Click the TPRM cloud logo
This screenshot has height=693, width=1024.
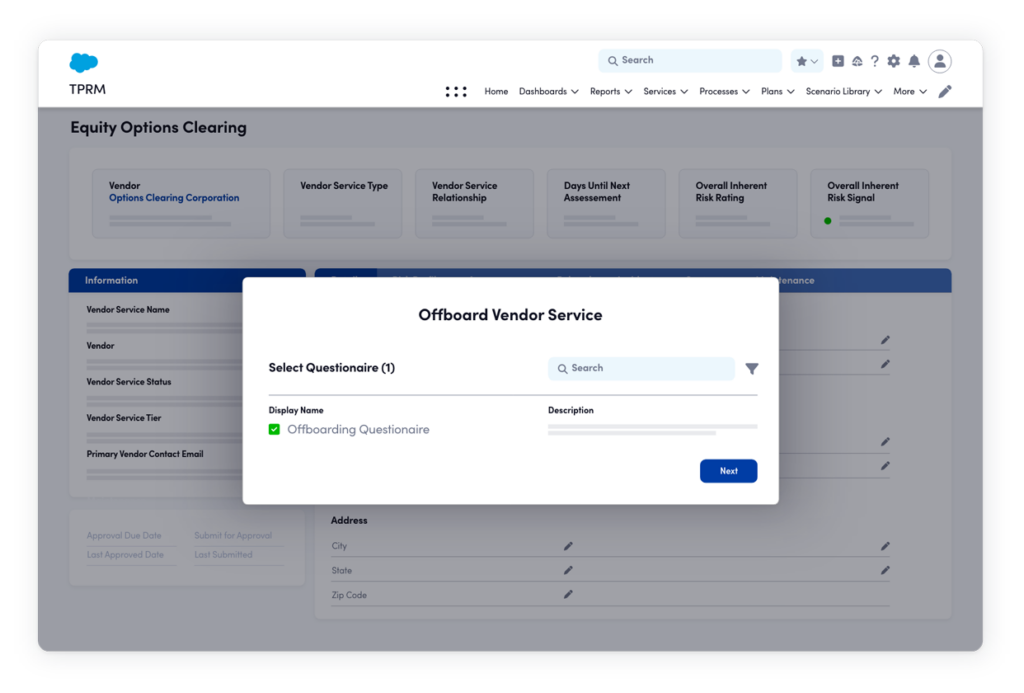[84, 62]
